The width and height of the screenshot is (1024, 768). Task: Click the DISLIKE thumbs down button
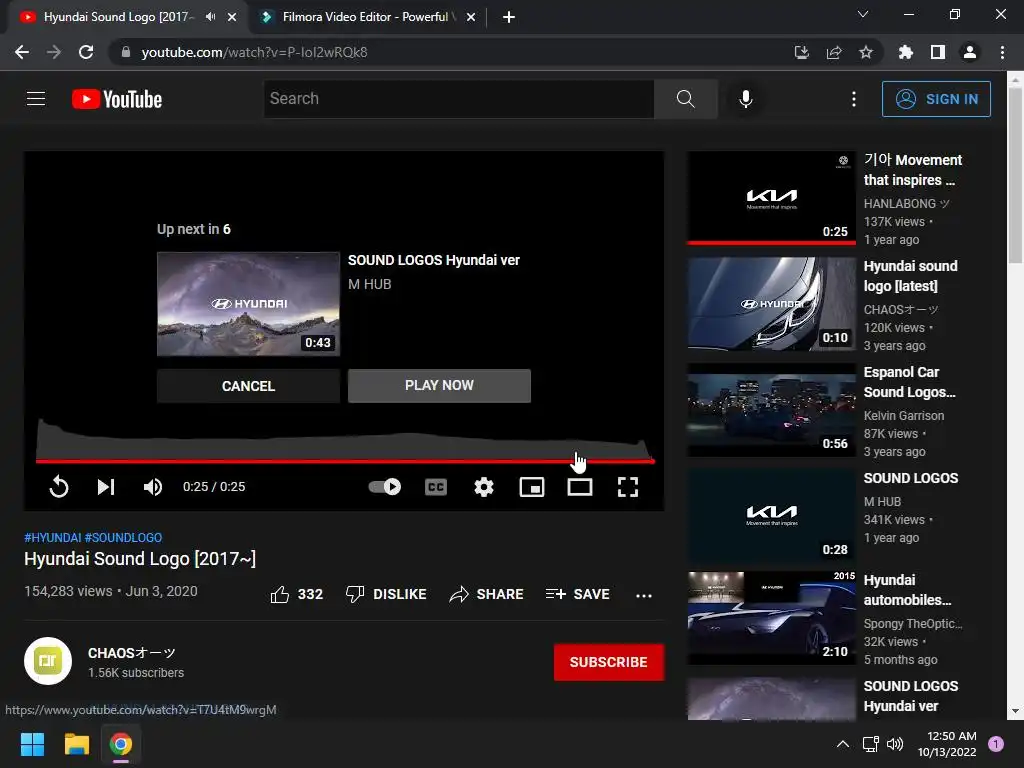pos(386,594)
